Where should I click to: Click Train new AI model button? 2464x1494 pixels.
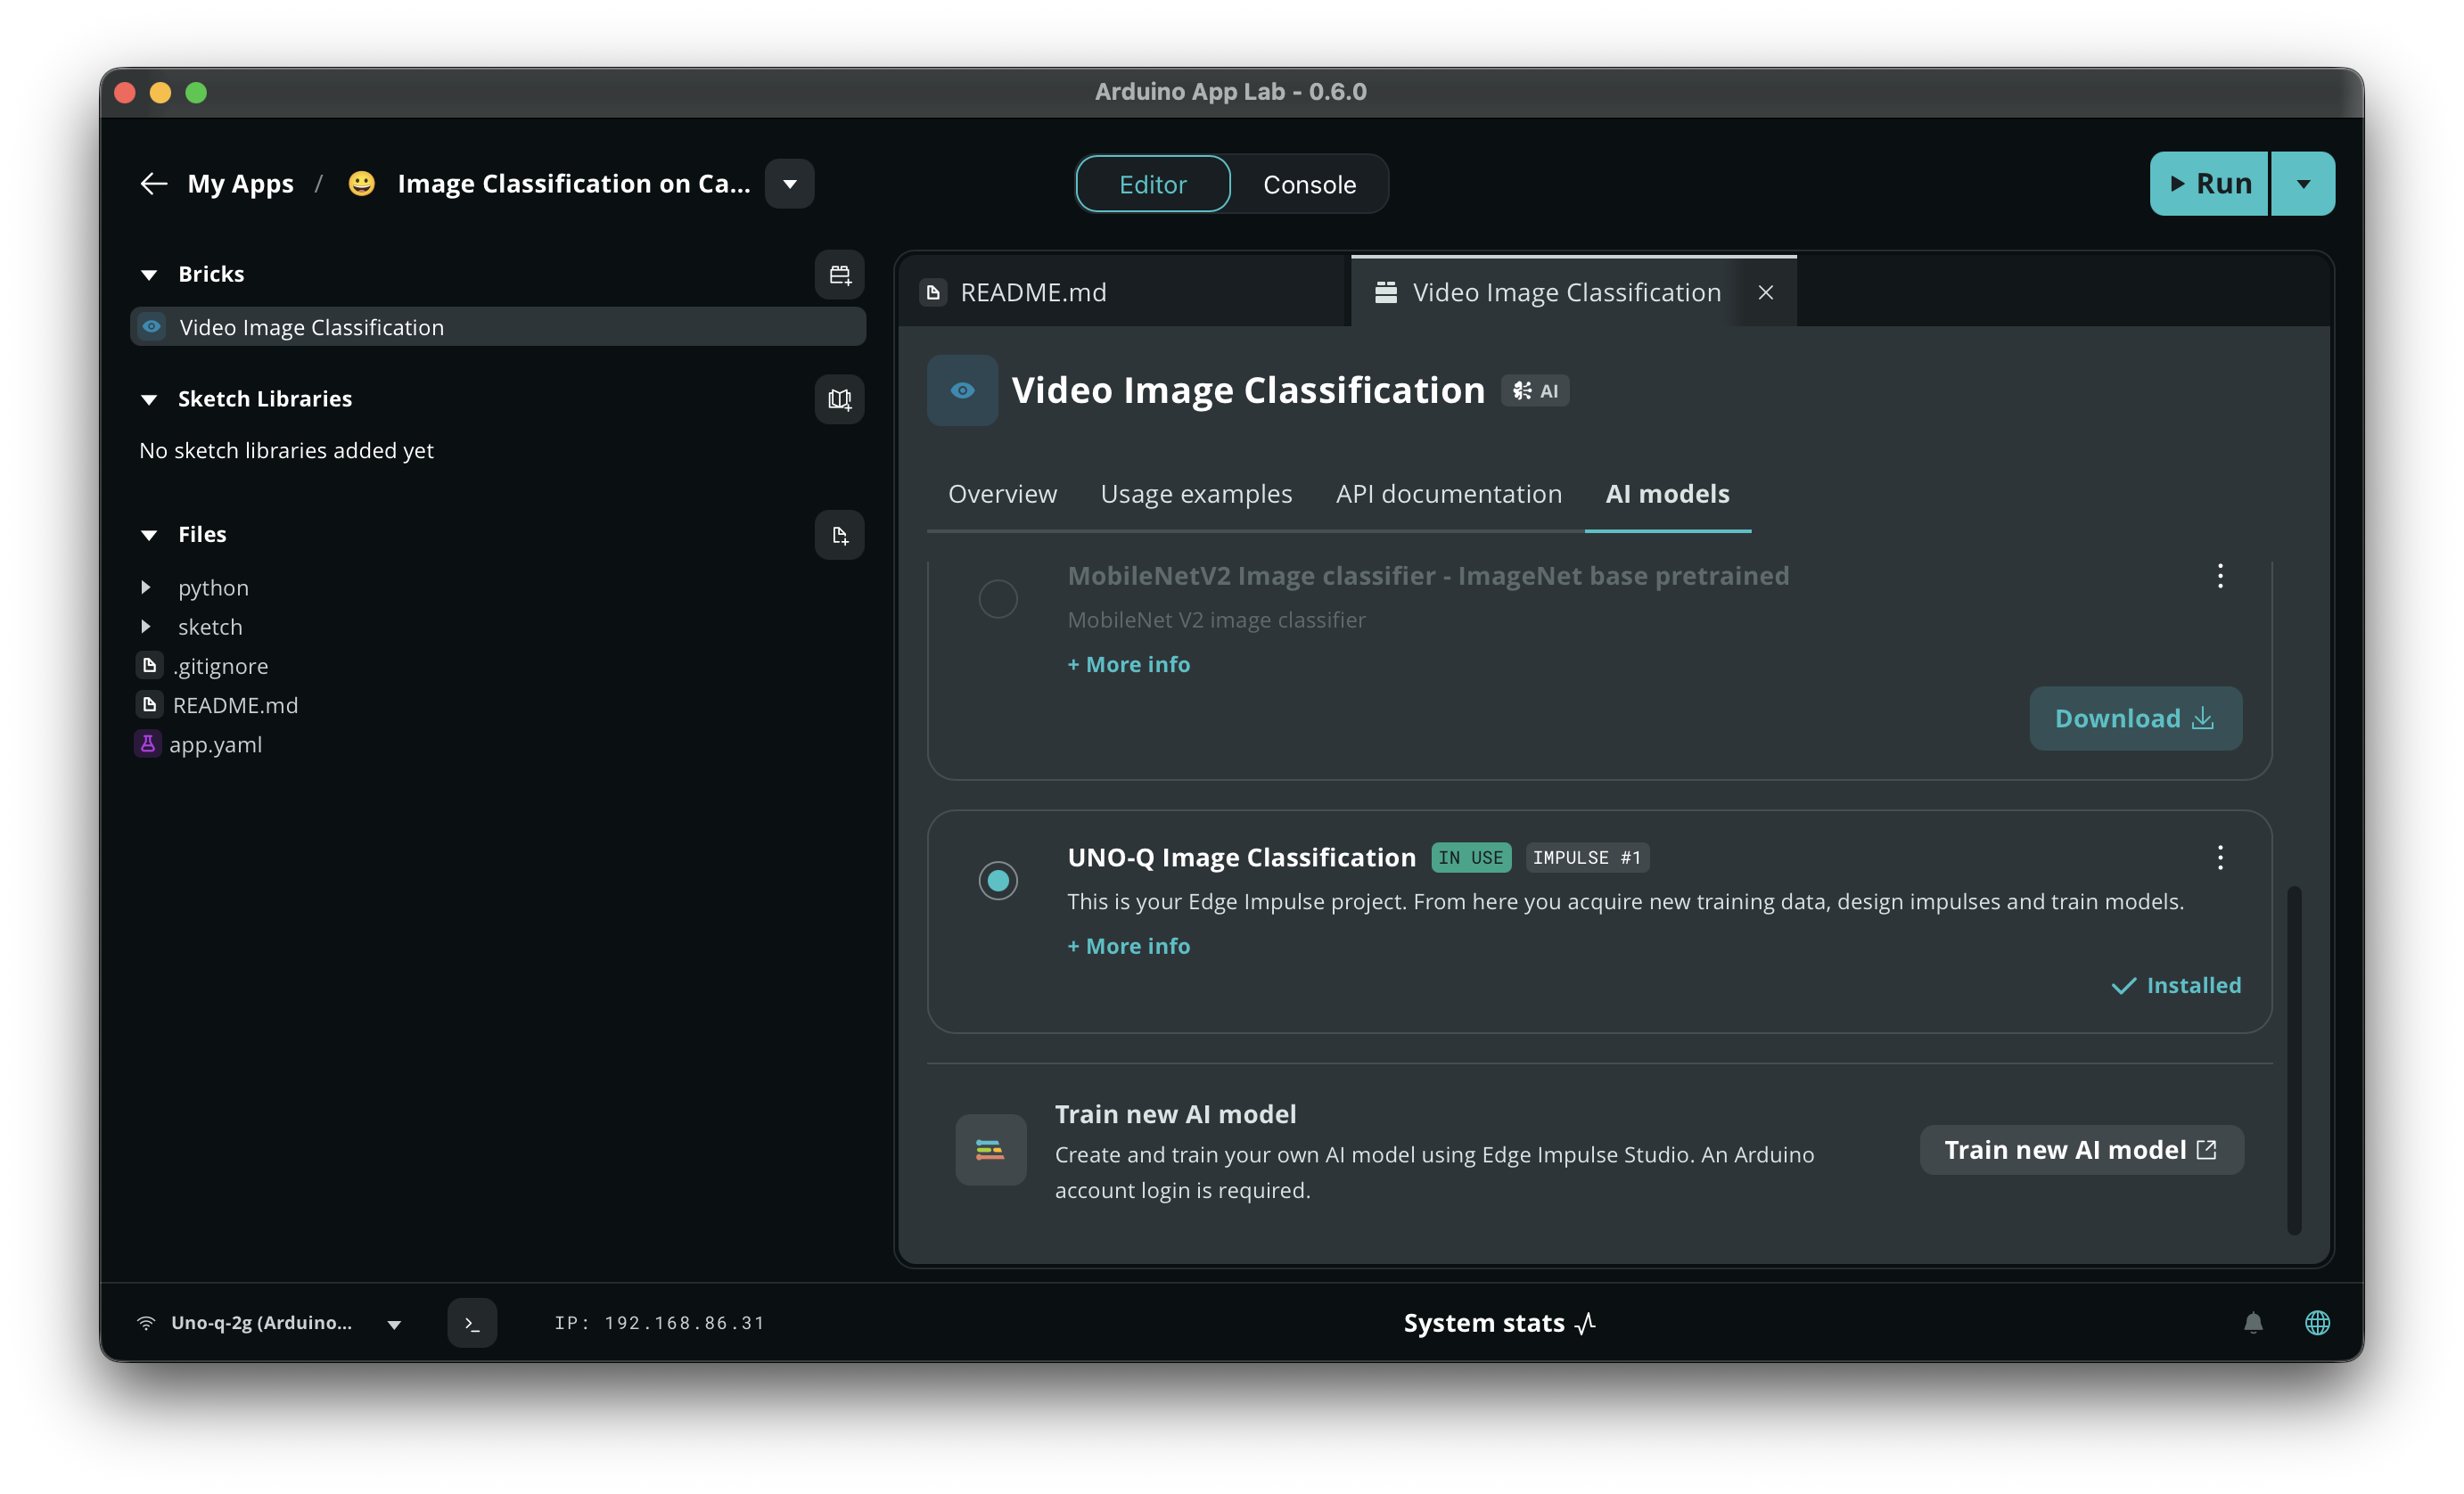[2081, 1150]
